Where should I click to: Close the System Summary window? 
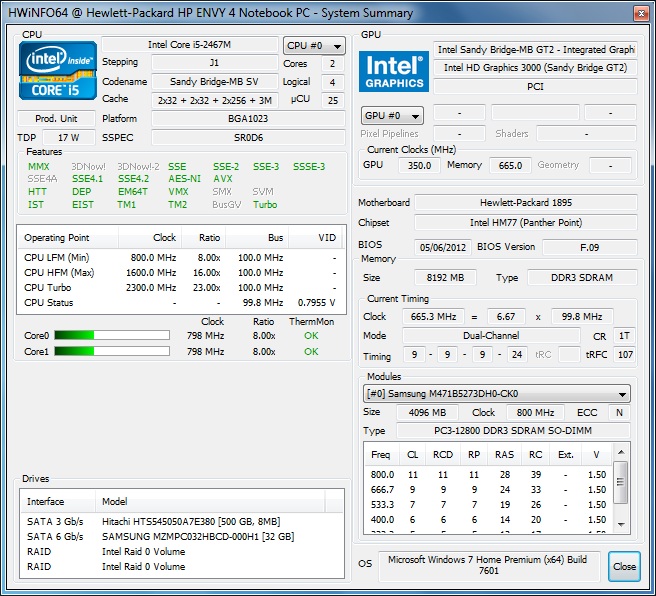click(x=641, y=13)
